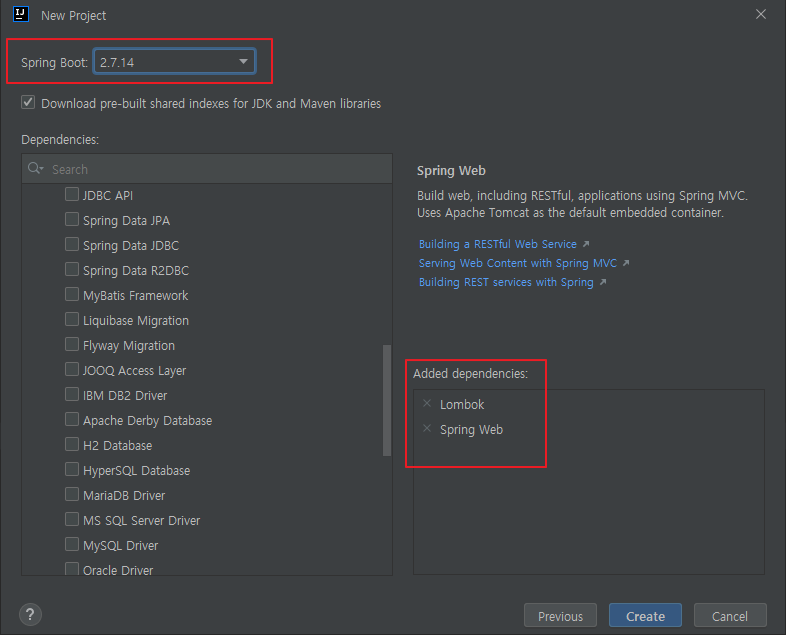Enable Spring Data R2DBC checkbox

(72, 269)
